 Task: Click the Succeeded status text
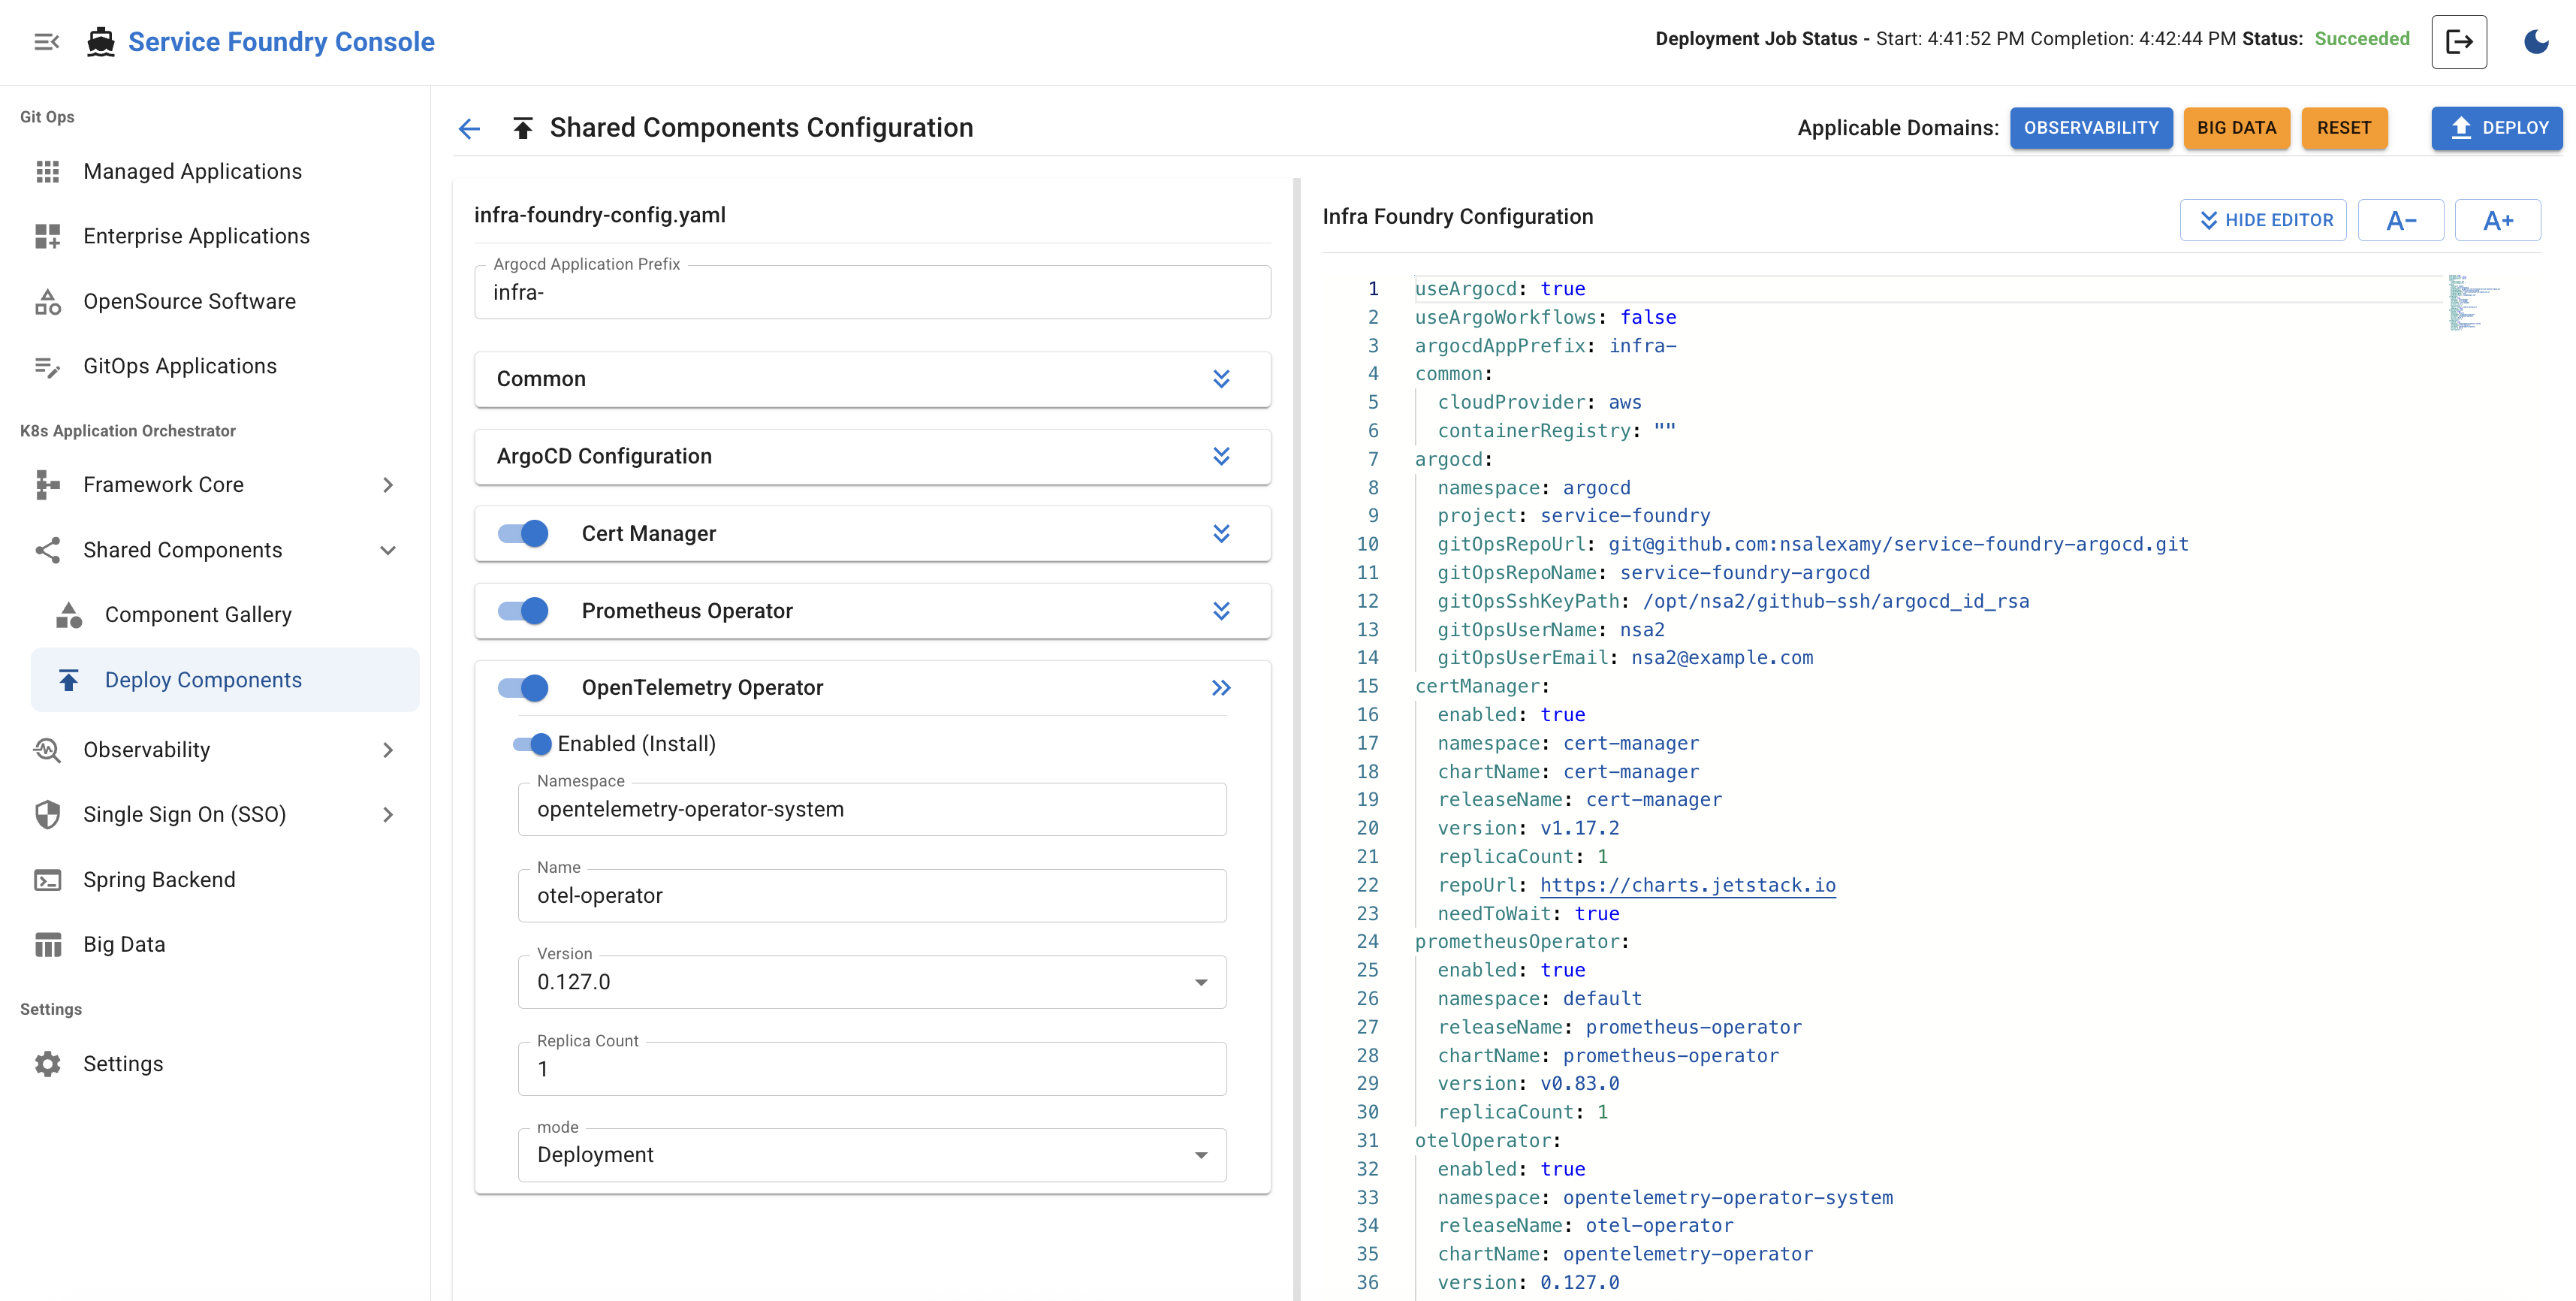point(2361,39)
